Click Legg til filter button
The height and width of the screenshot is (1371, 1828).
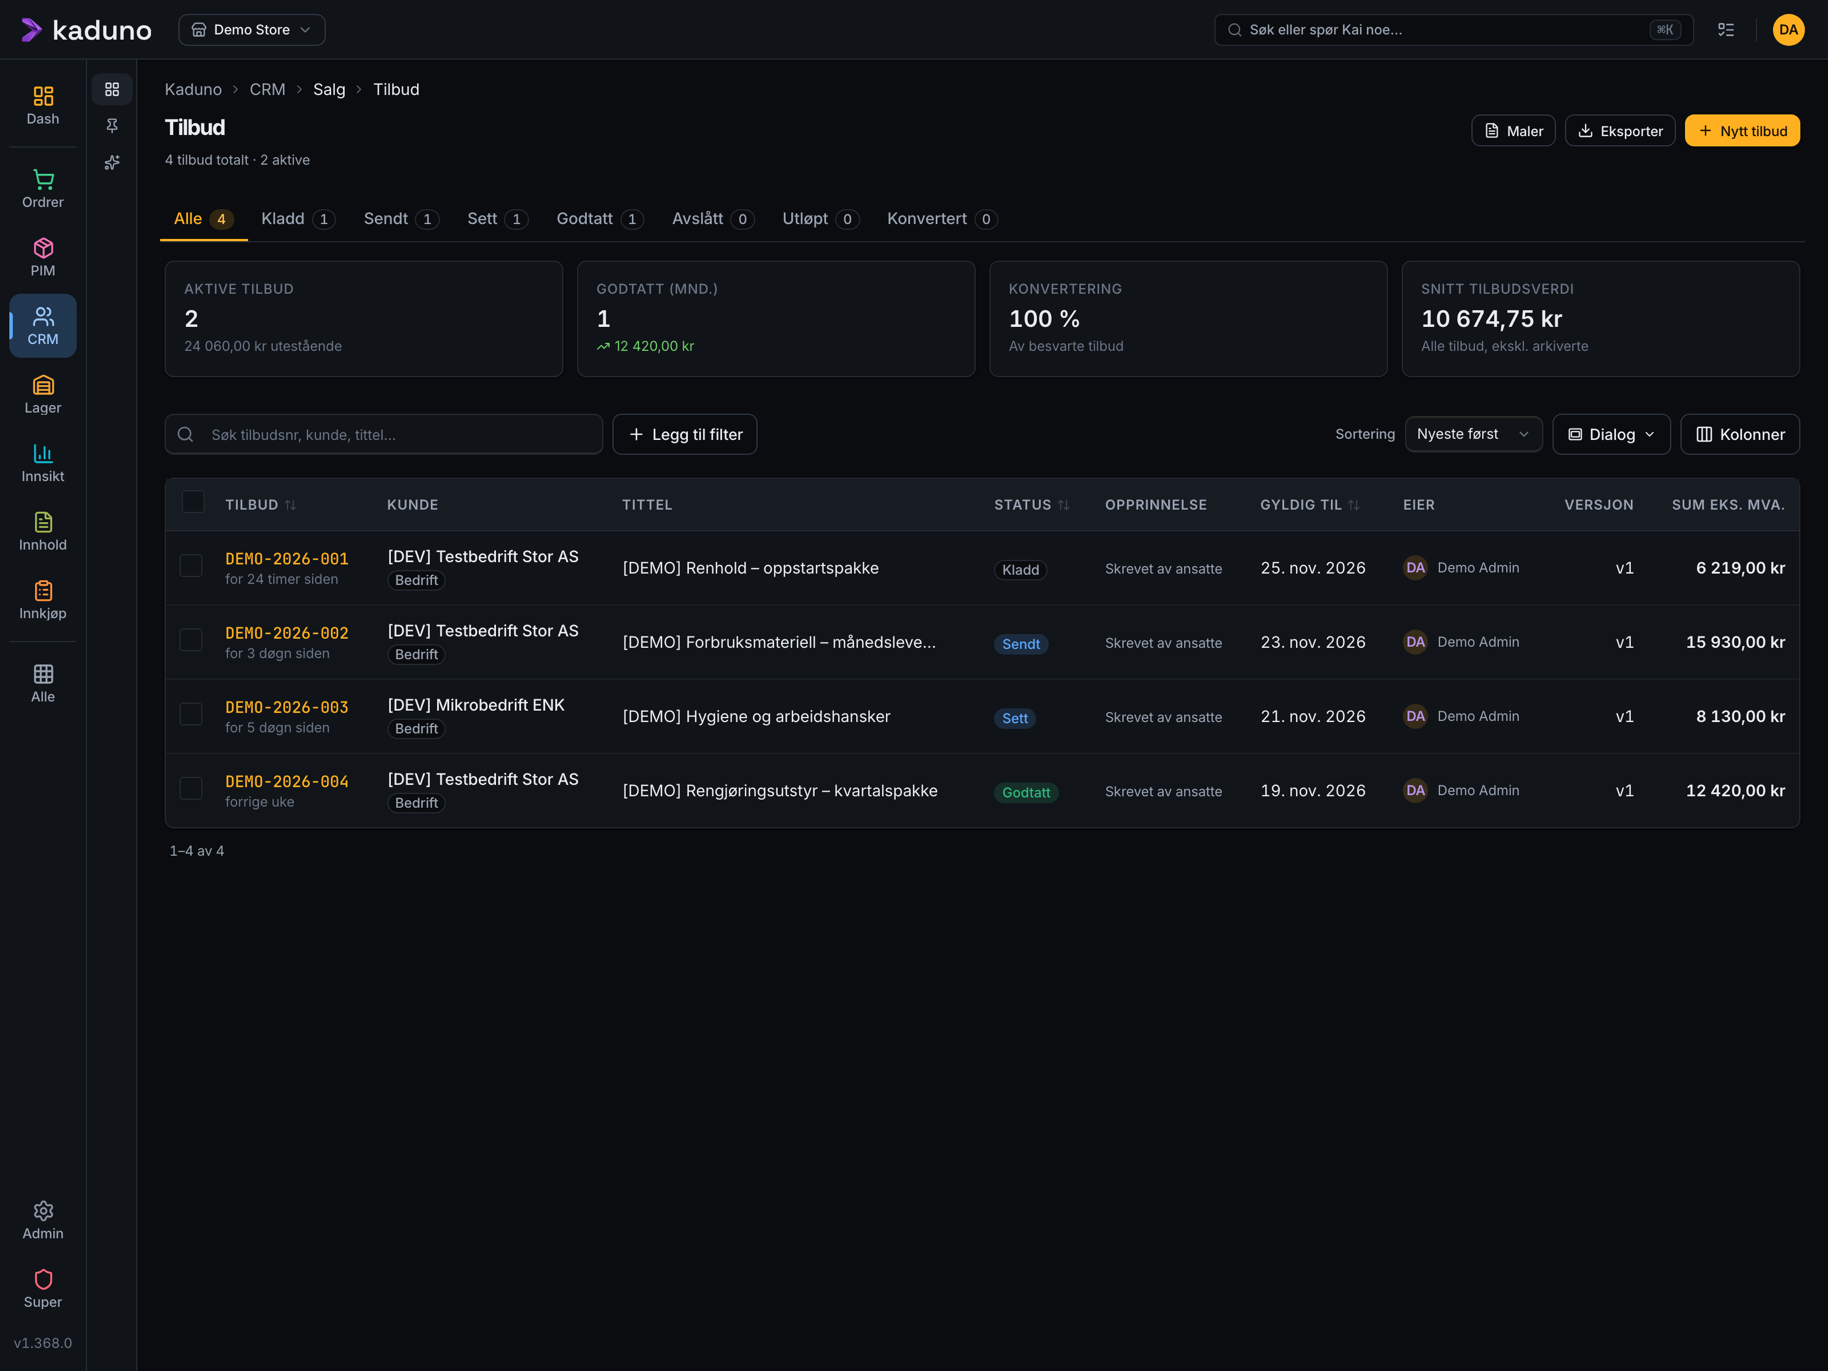(685, 434)
